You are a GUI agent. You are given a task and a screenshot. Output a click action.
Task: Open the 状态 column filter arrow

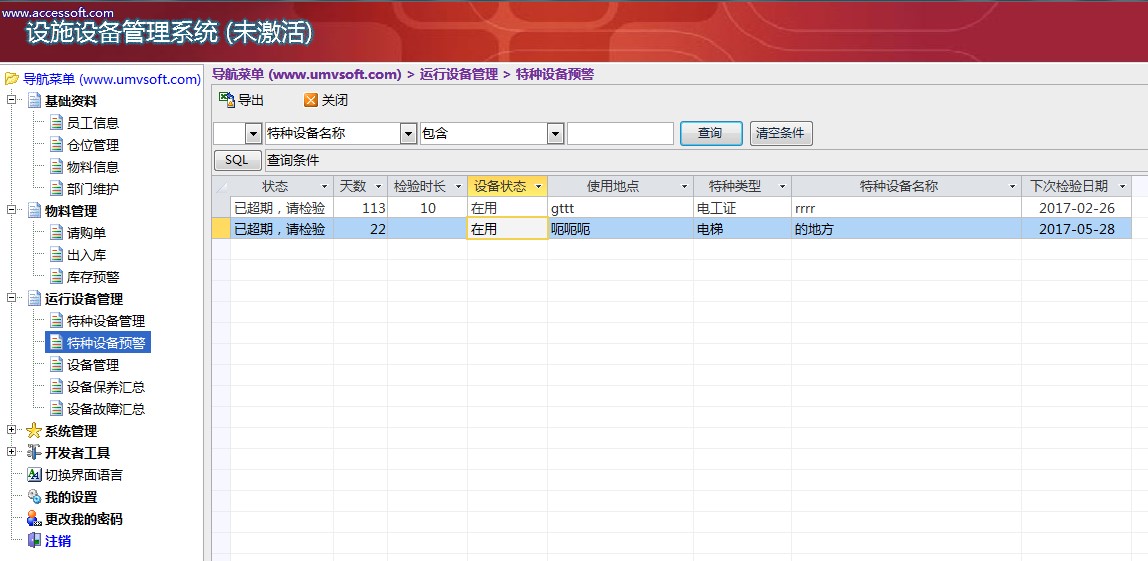(x=325, y=187)
